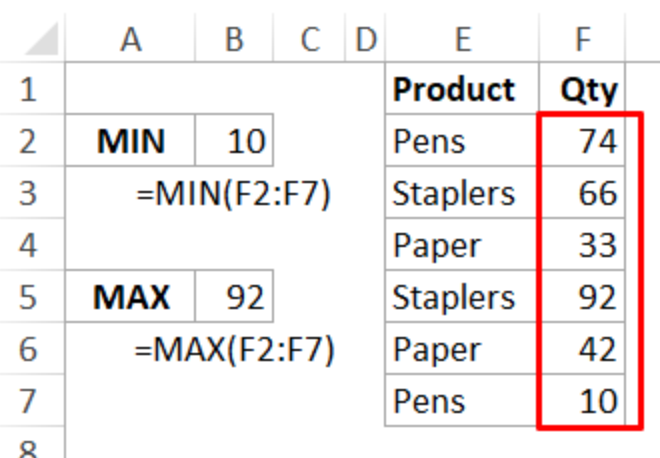Select column B header
The height and width of the screenshot is (458, 660).
point(235,39)
